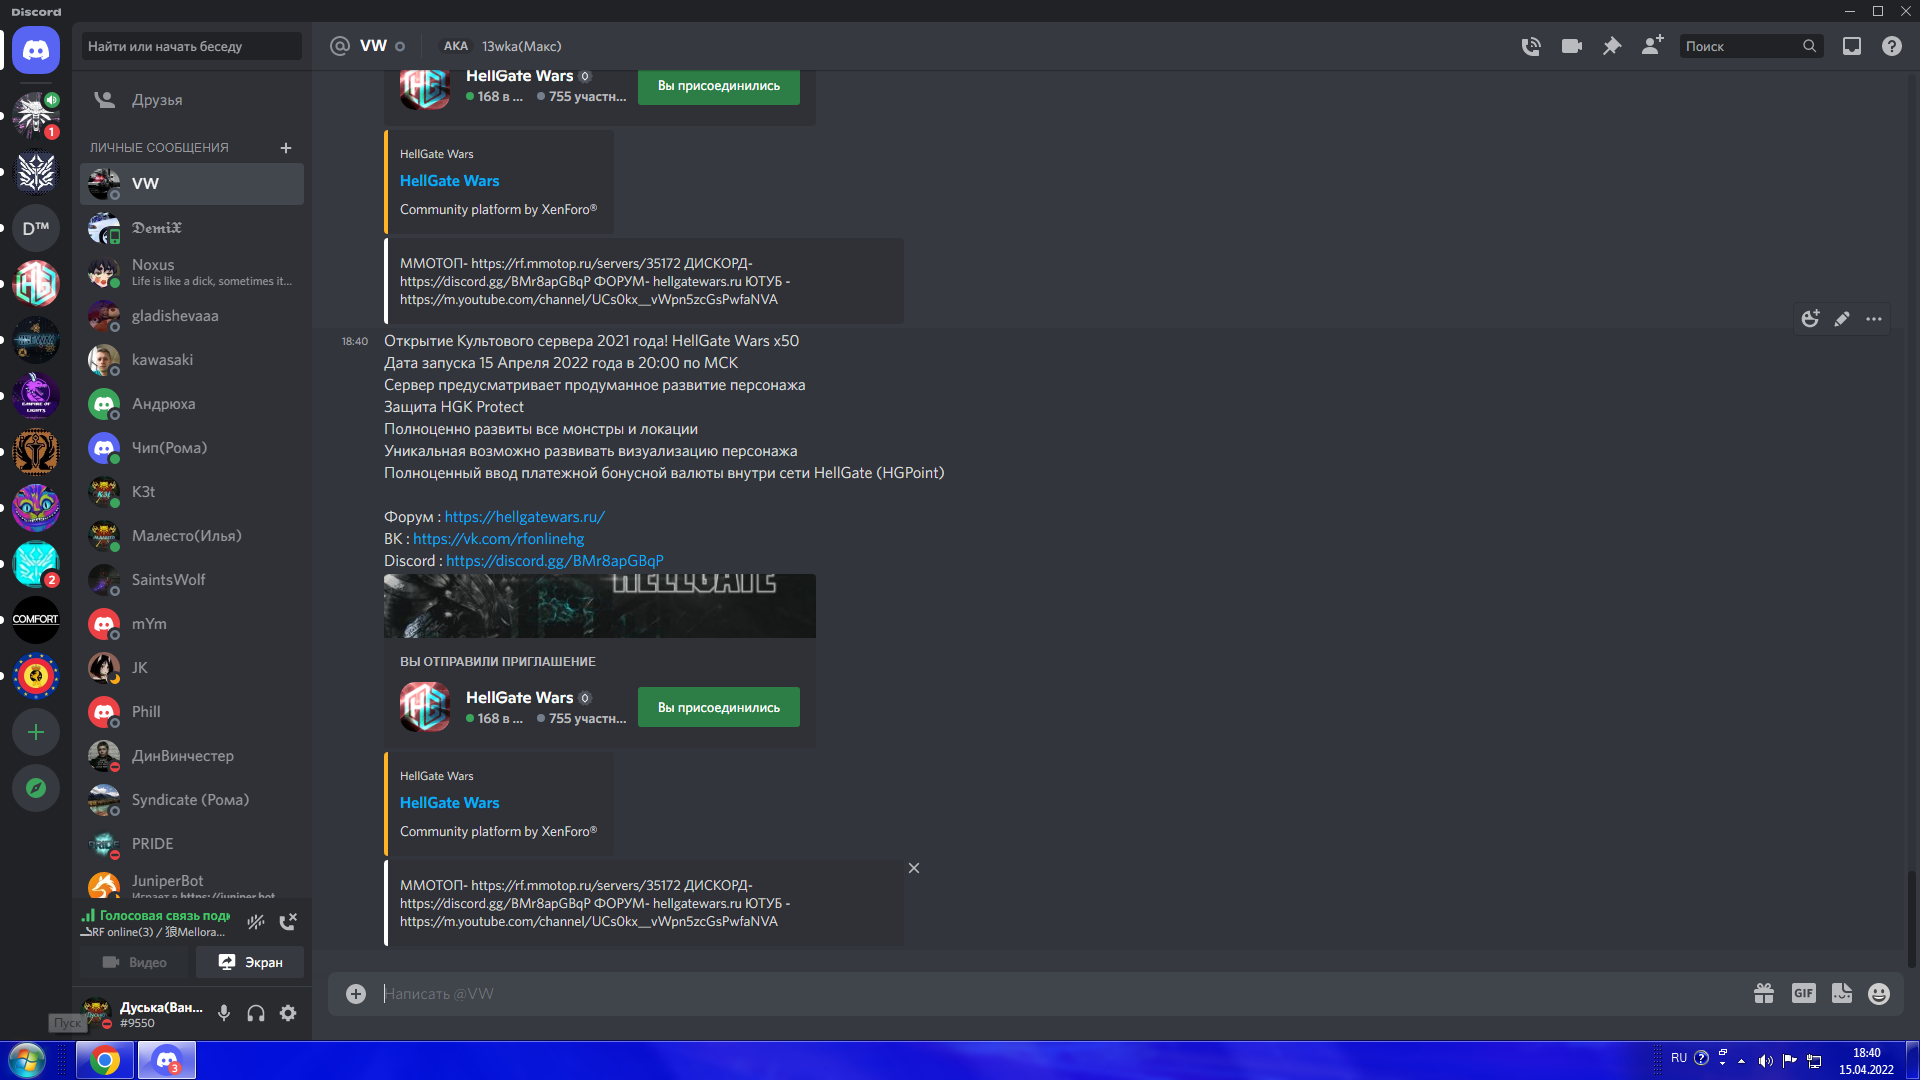Open Windows Start menu
The image size is (1920, 1080).
coord(27,1060)
